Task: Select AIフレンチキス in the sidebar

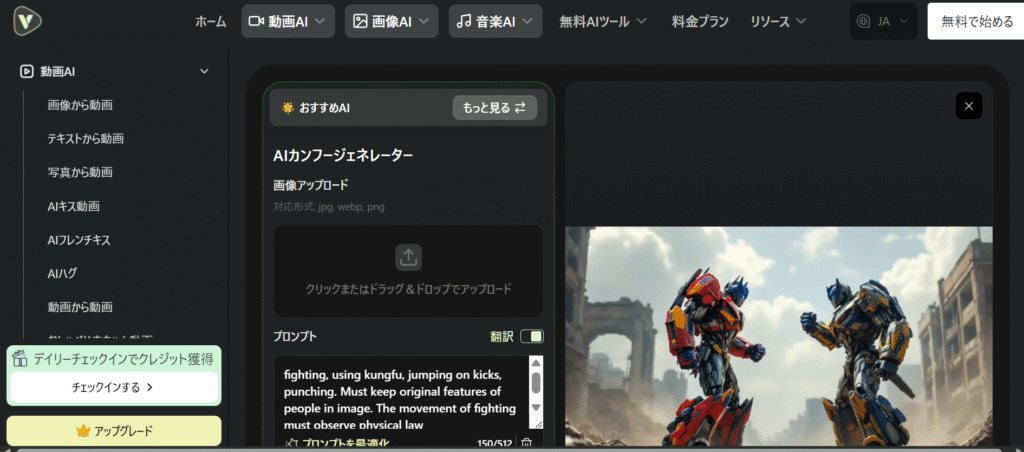Action: (79, 240)
